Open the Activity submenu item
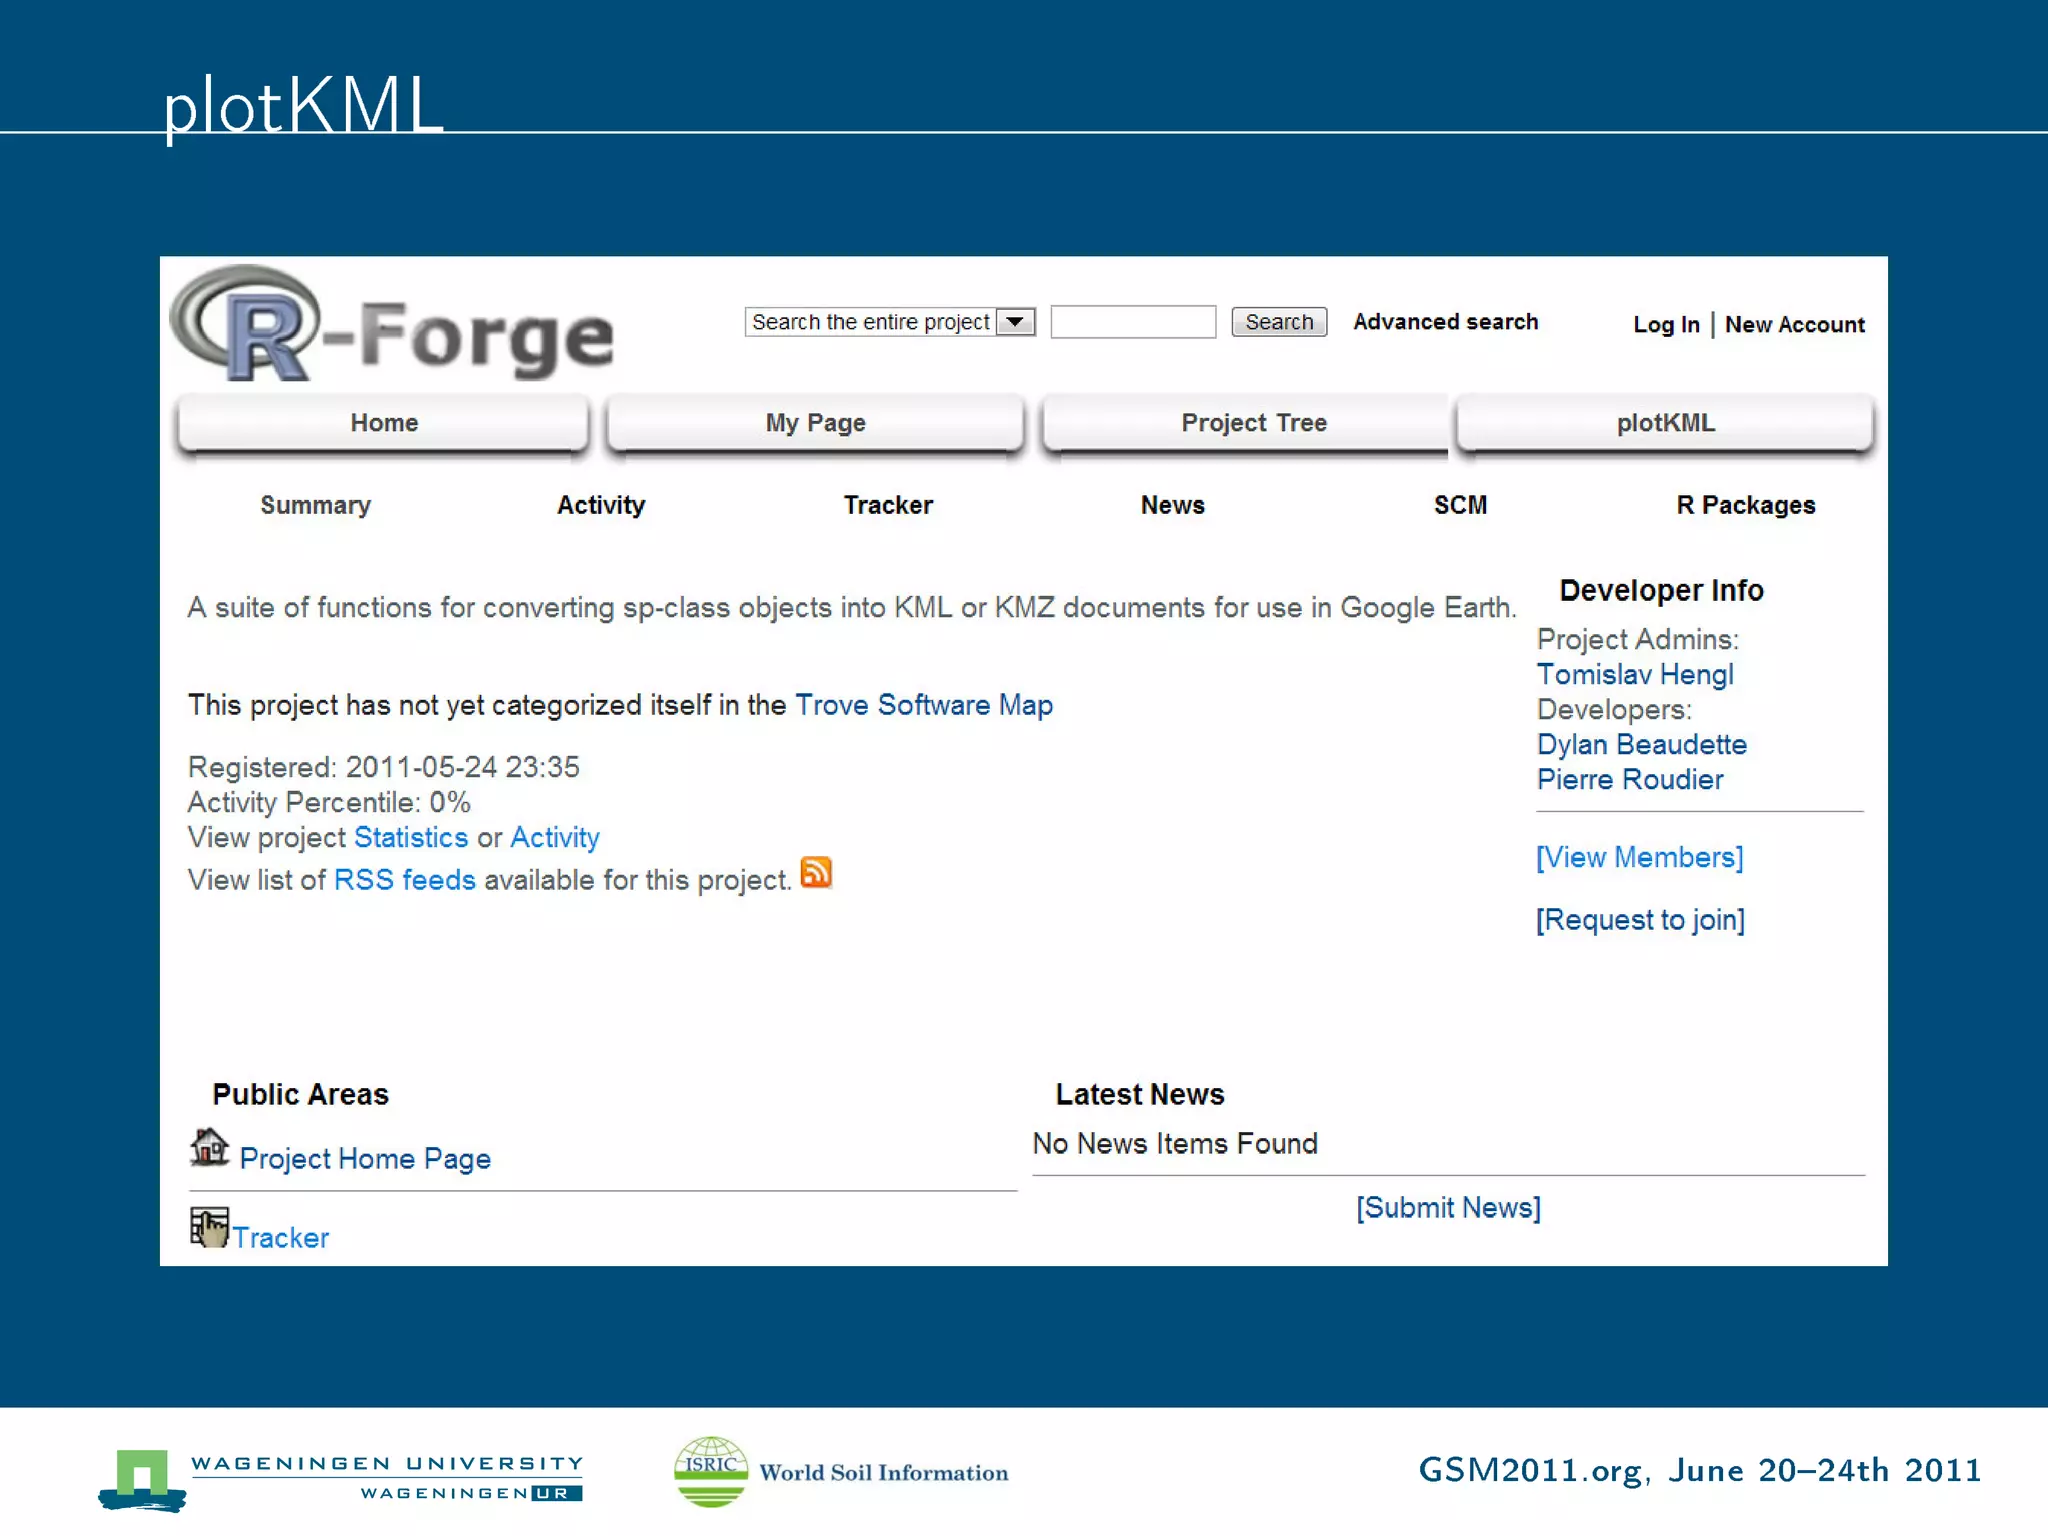 tap(601, 505)
